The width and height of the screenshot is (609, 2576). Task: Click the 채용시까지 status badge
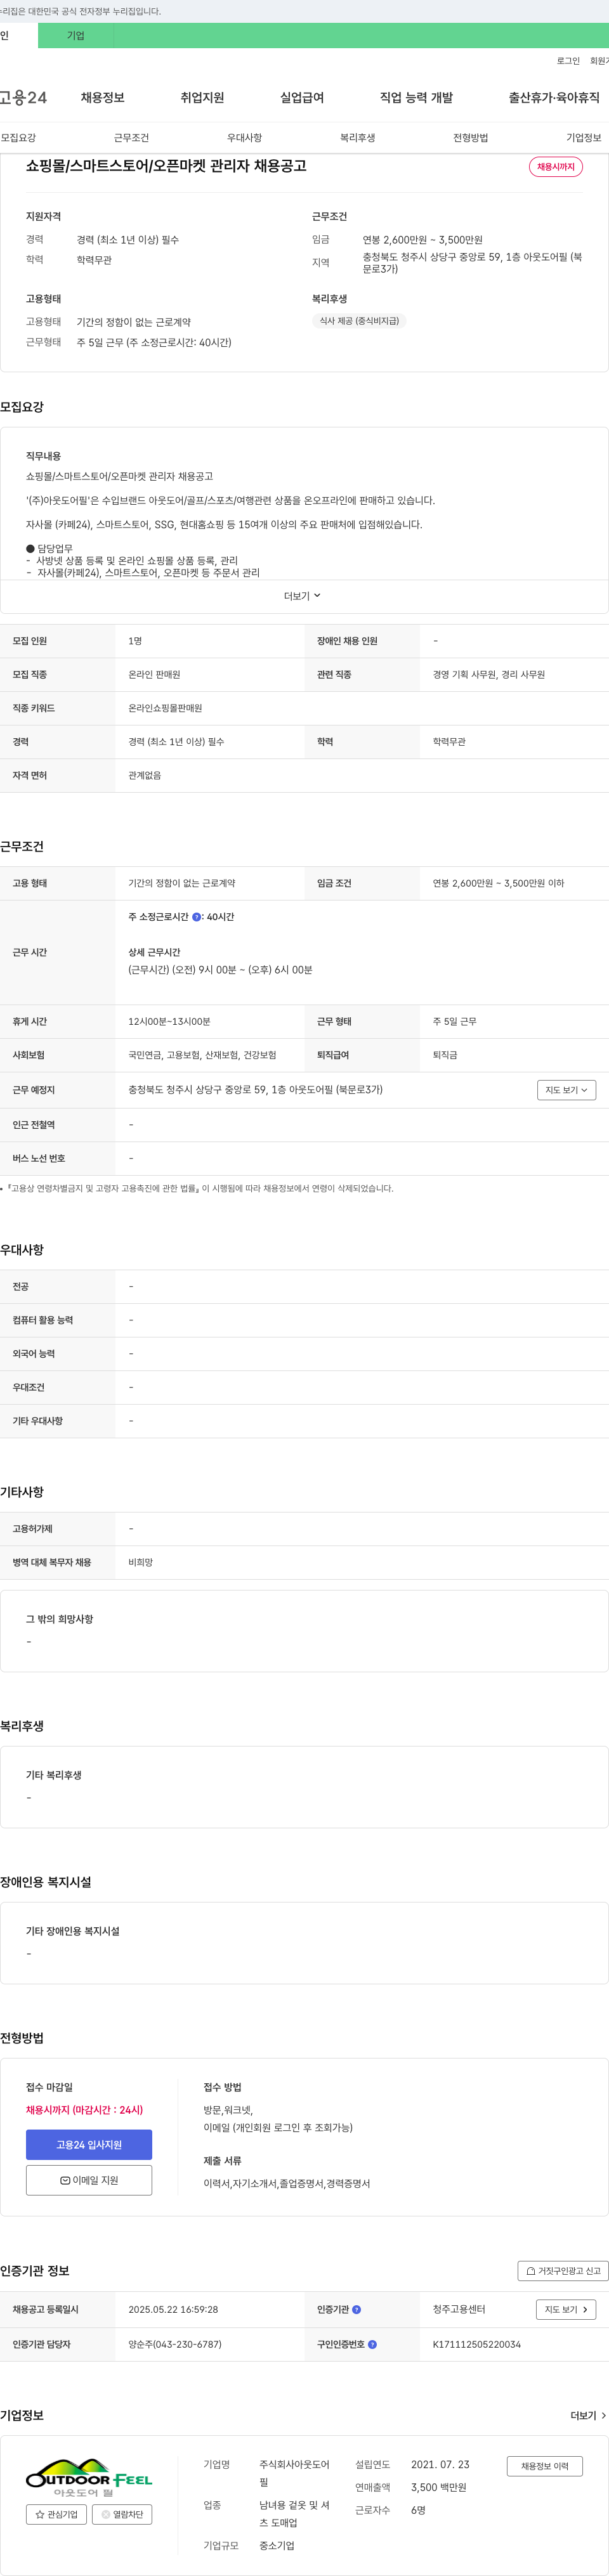(556, 167)
